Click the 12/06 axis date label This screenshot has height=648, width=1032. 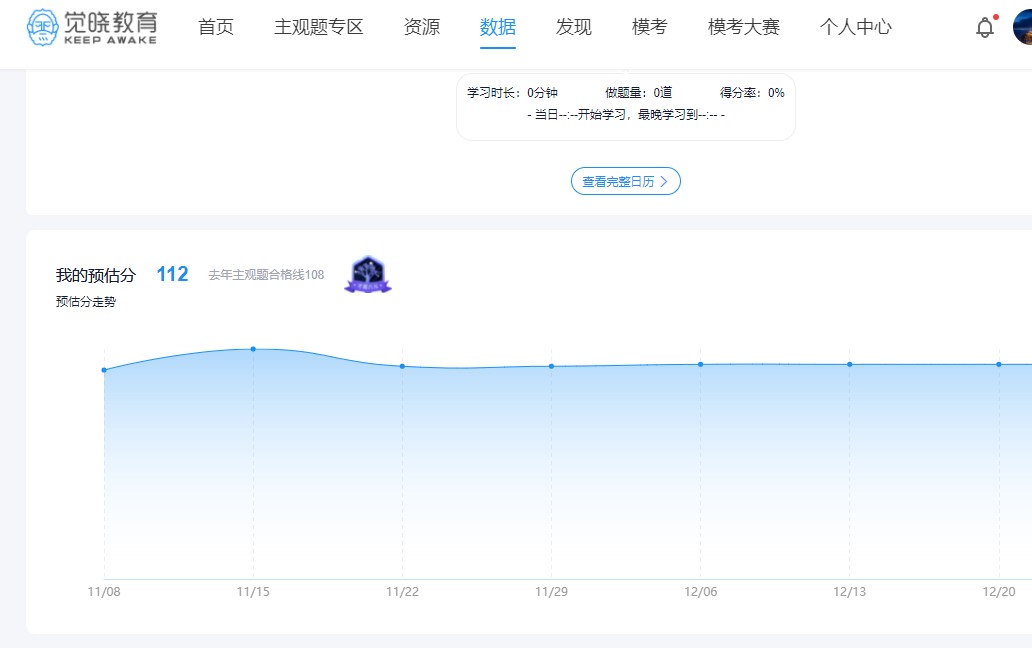(700, 591)
